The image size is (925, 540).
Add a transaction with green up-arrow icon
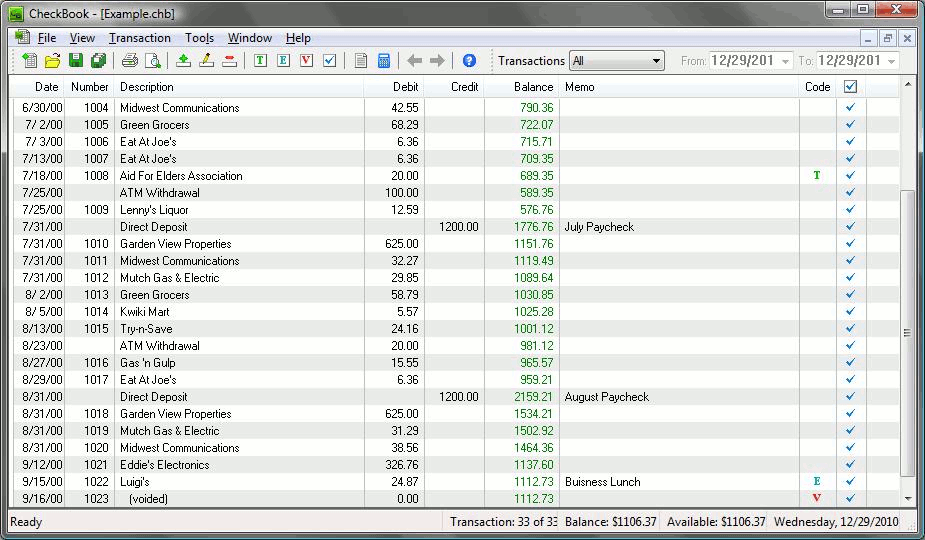pyautogui.click(x=183, y=60)
